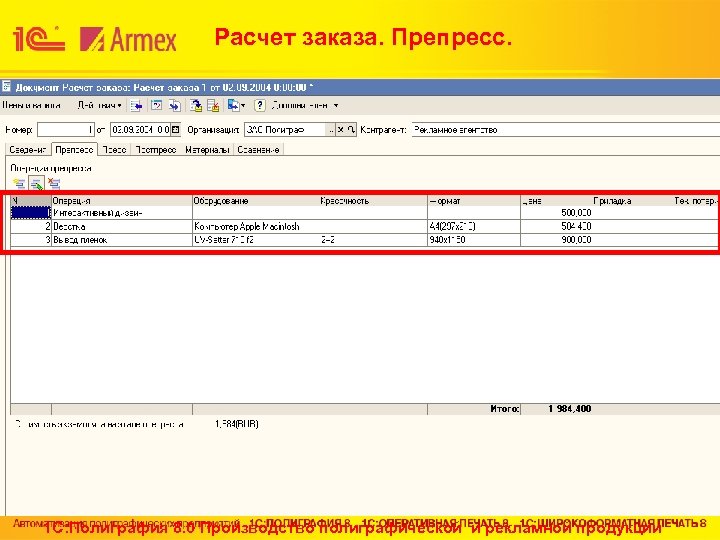
Task: Click the Красочность cell 2+2
Action: 373,240
